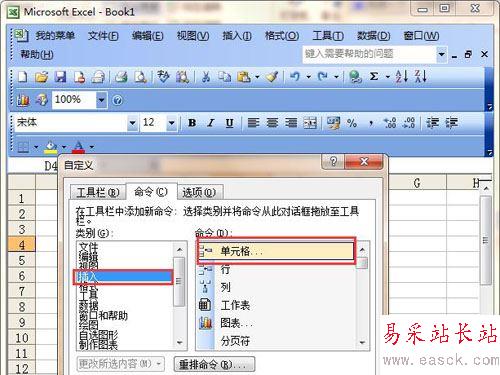Apply the yellow fill color
The width and height of the screenshot is (500, 375).
click(x=51, y=147)
